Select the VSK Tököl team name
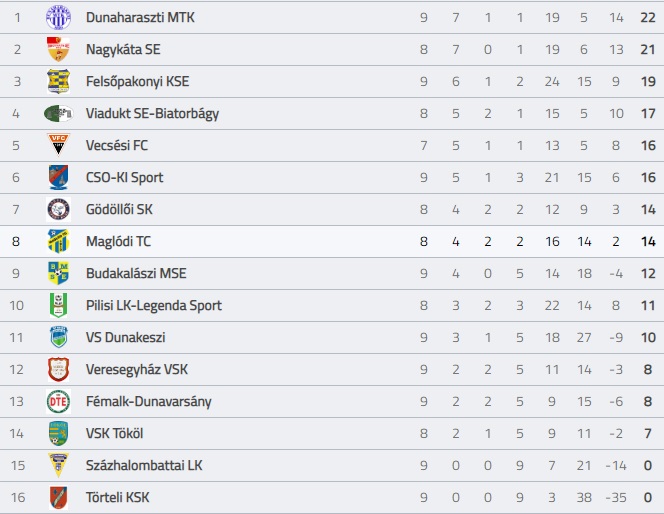The width and height of the screenshot is (664, 514). pos(114,434)
